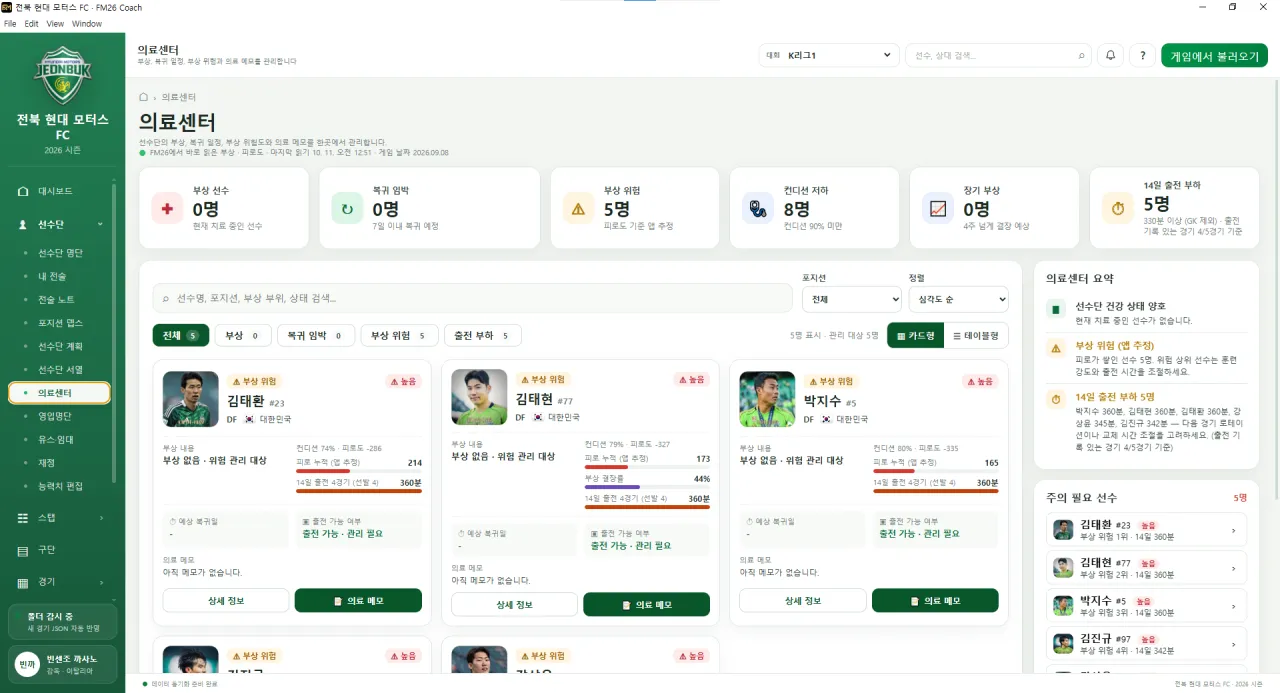The width and height of the screenshot is (1280, 693).
Task: Click the 14-day workload timer icon
Action: (x=1118, y=209)
